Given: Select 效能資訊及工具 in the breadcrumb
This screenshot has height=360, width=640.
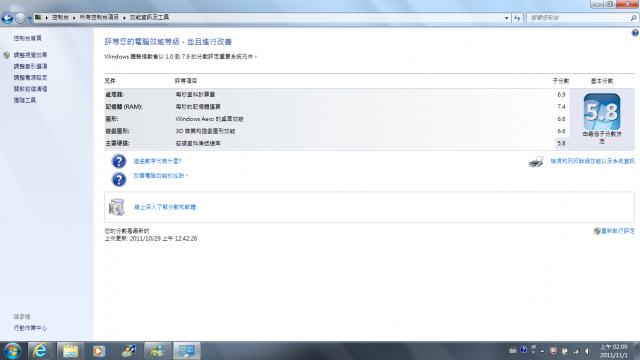Looking at the screenshot, I should click(x=149, y=18).
